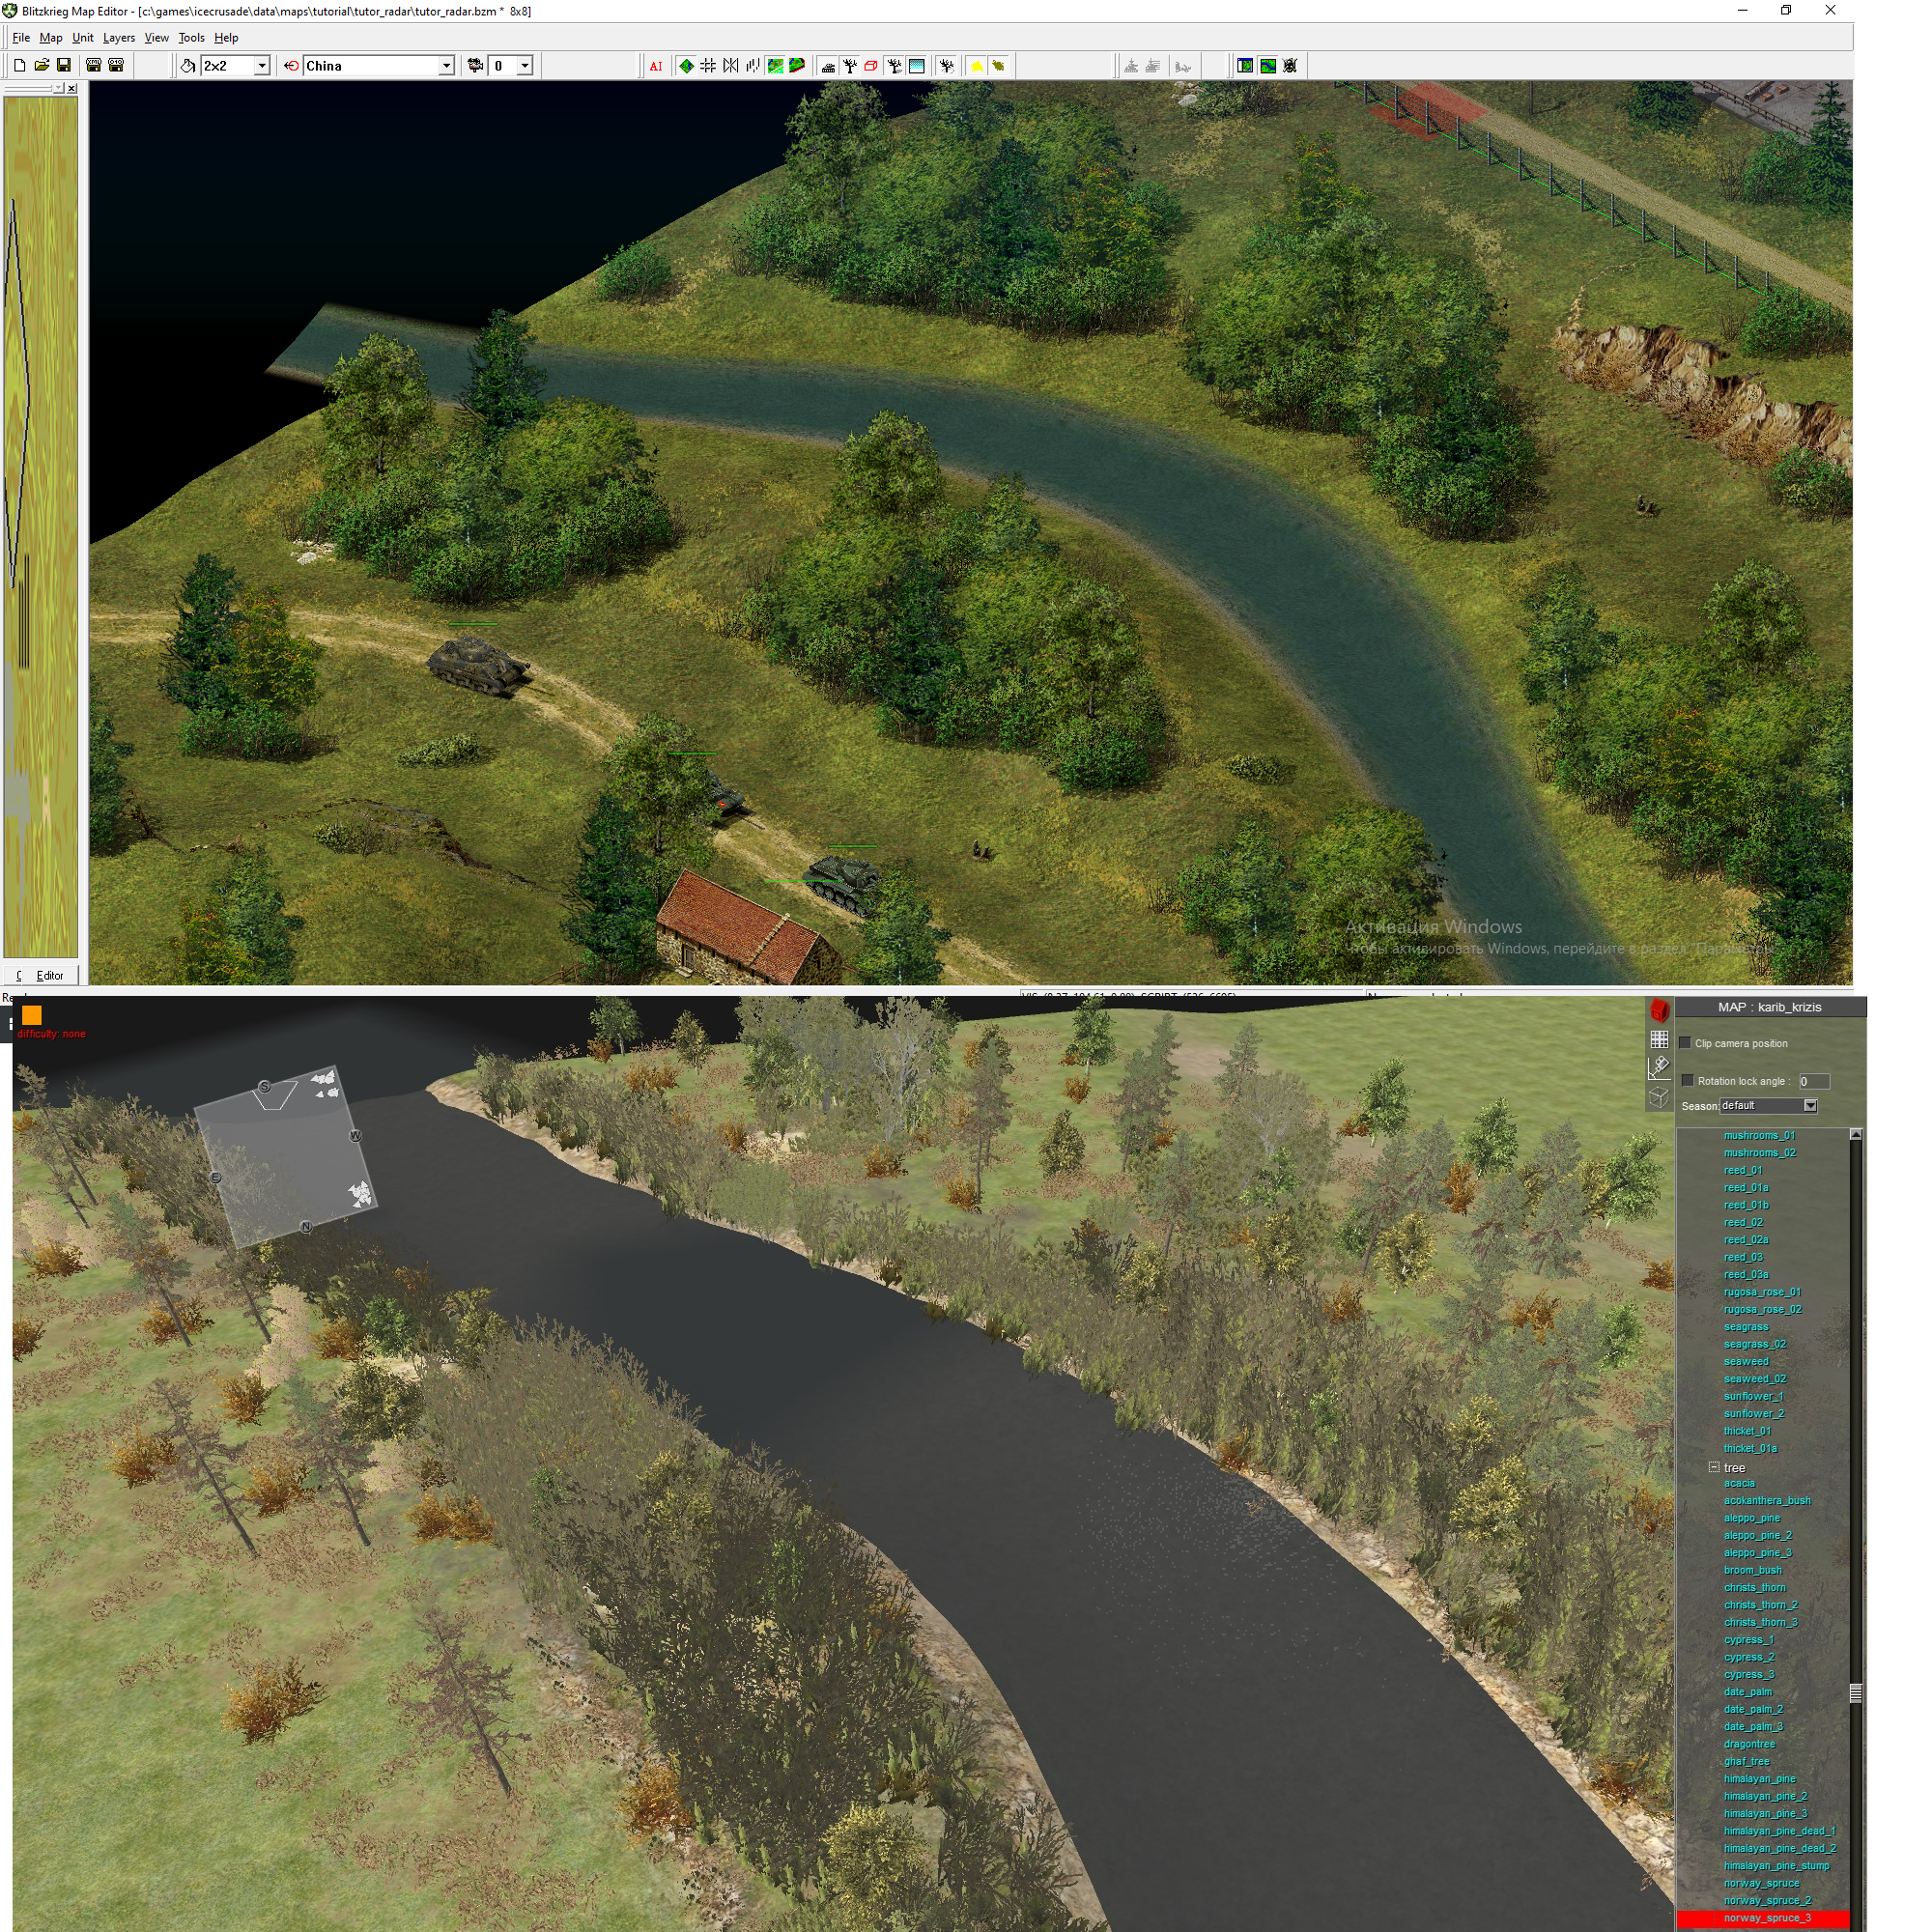Open the 0 value dropdown in toolbar

[x=524, y=66]
